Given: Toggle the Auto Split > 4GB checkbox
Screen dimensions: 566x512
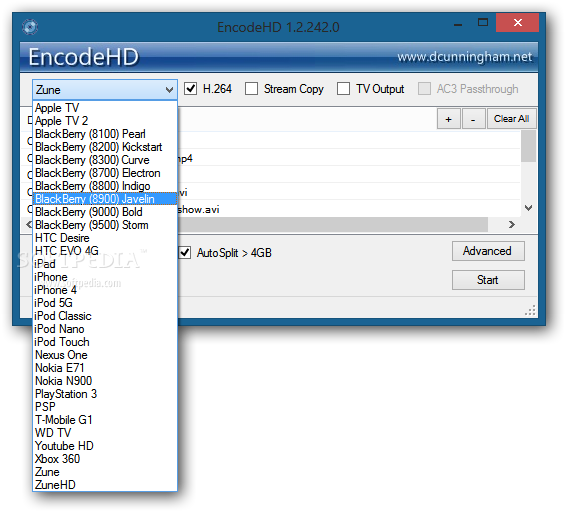Looking at the screenshot, I should (184, 252).
